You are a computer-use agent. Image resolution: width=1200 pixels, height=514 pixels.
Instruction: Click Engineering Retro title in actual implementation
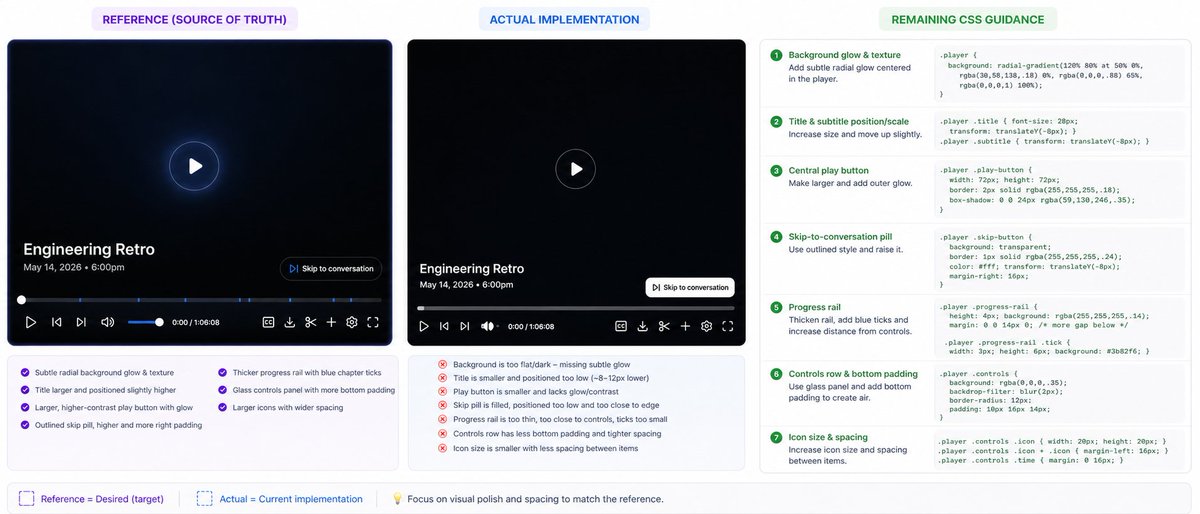[x=472, y=269]
